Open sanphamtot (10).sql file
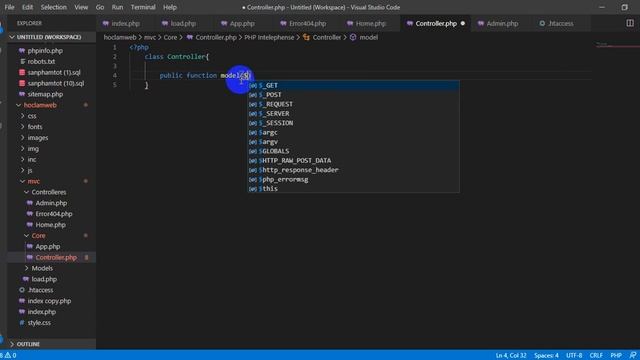This screenshot has width=640, height=360. click(x=56, y=83)
